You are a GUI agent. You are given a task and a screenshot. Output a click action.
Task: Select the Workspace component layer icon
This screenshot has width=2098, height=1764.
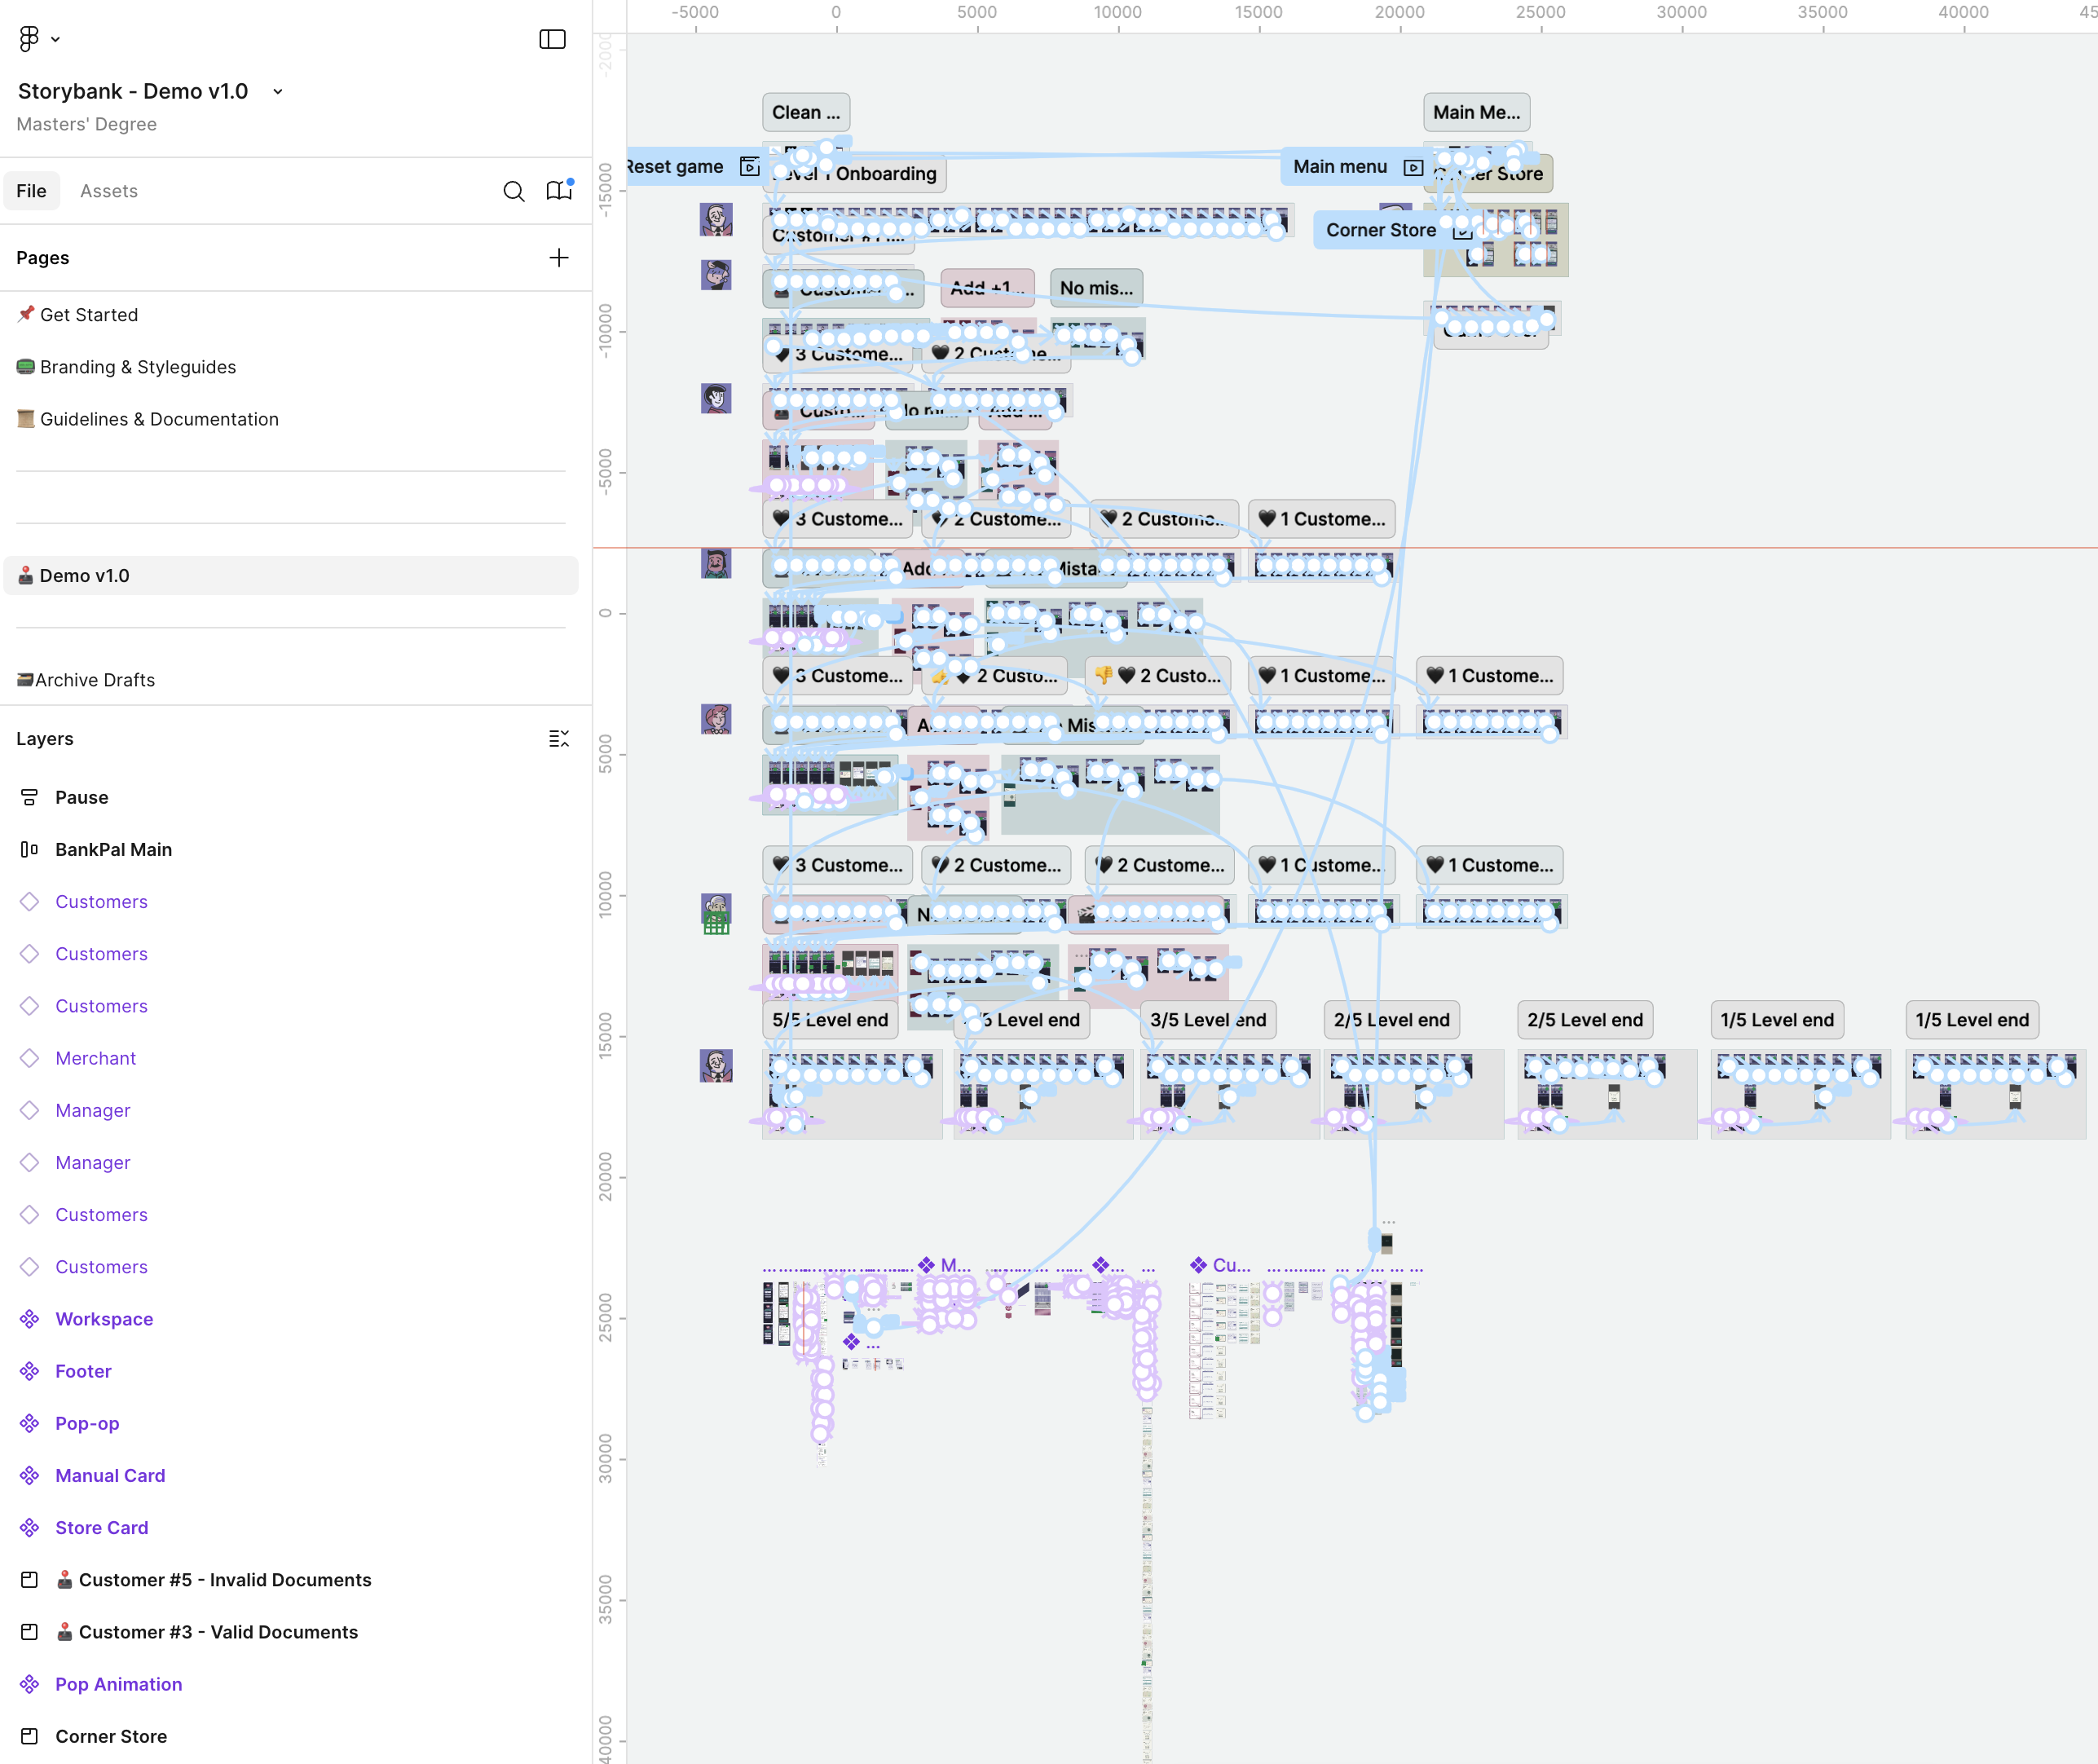[x=29, y=1319]
